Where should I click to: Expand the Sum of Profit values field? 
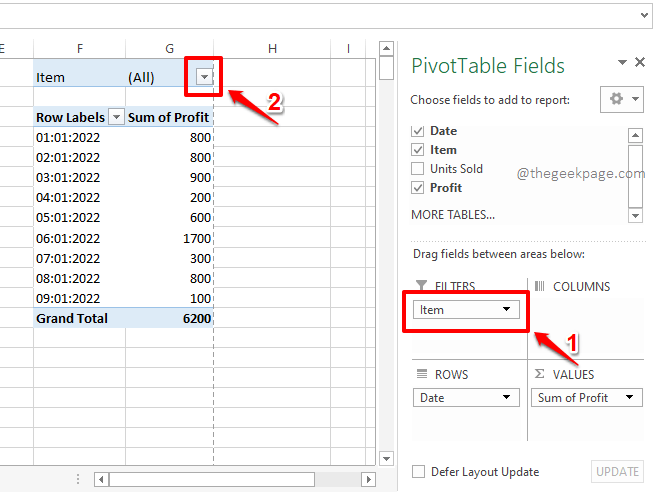click(630, 398)
